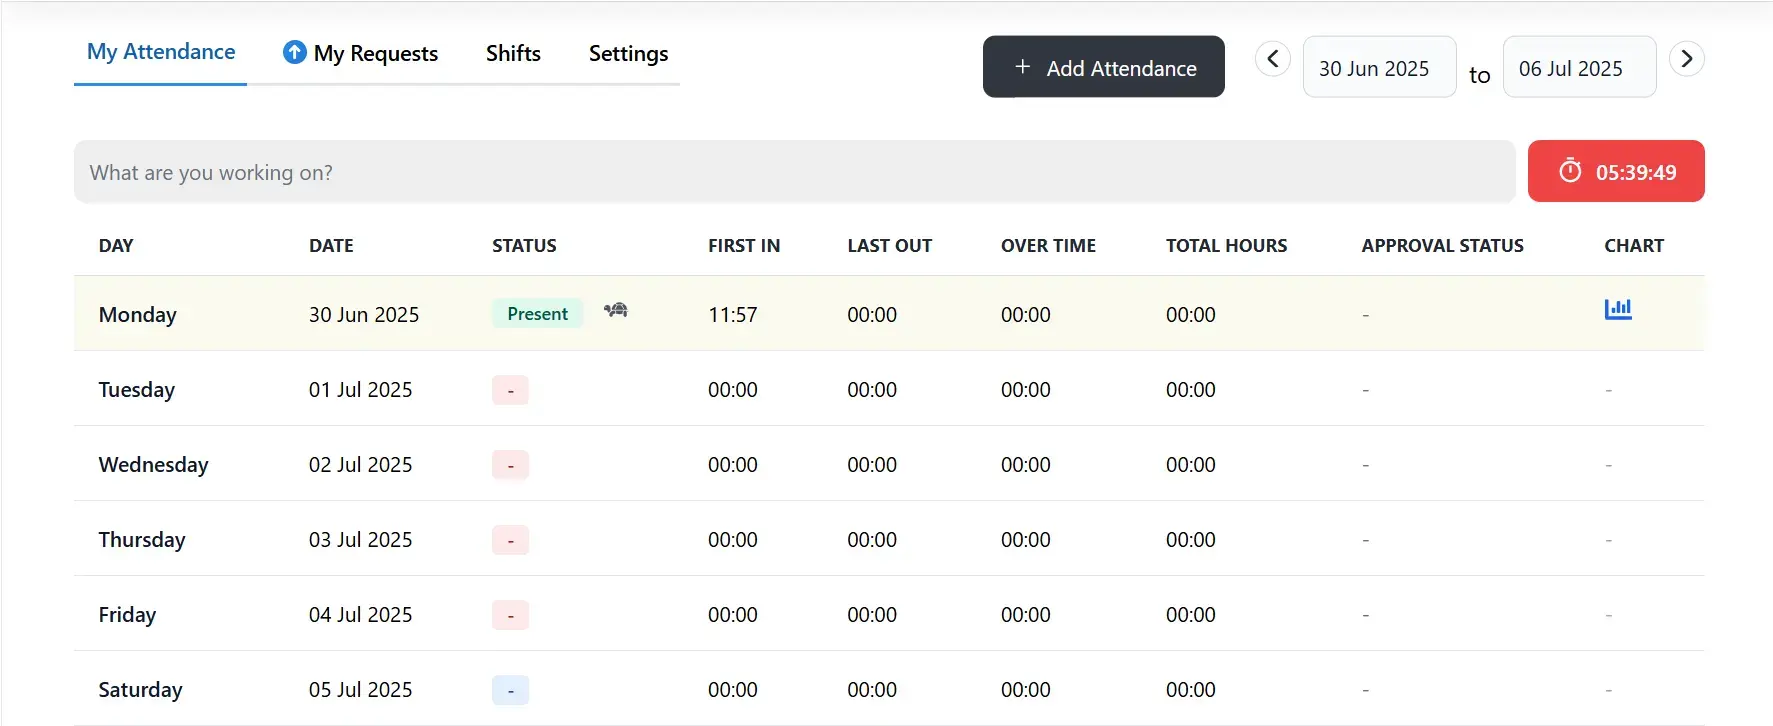1773x726 pixels.
Task: Click the status badge for Thursday
Action: pos(510,540)
